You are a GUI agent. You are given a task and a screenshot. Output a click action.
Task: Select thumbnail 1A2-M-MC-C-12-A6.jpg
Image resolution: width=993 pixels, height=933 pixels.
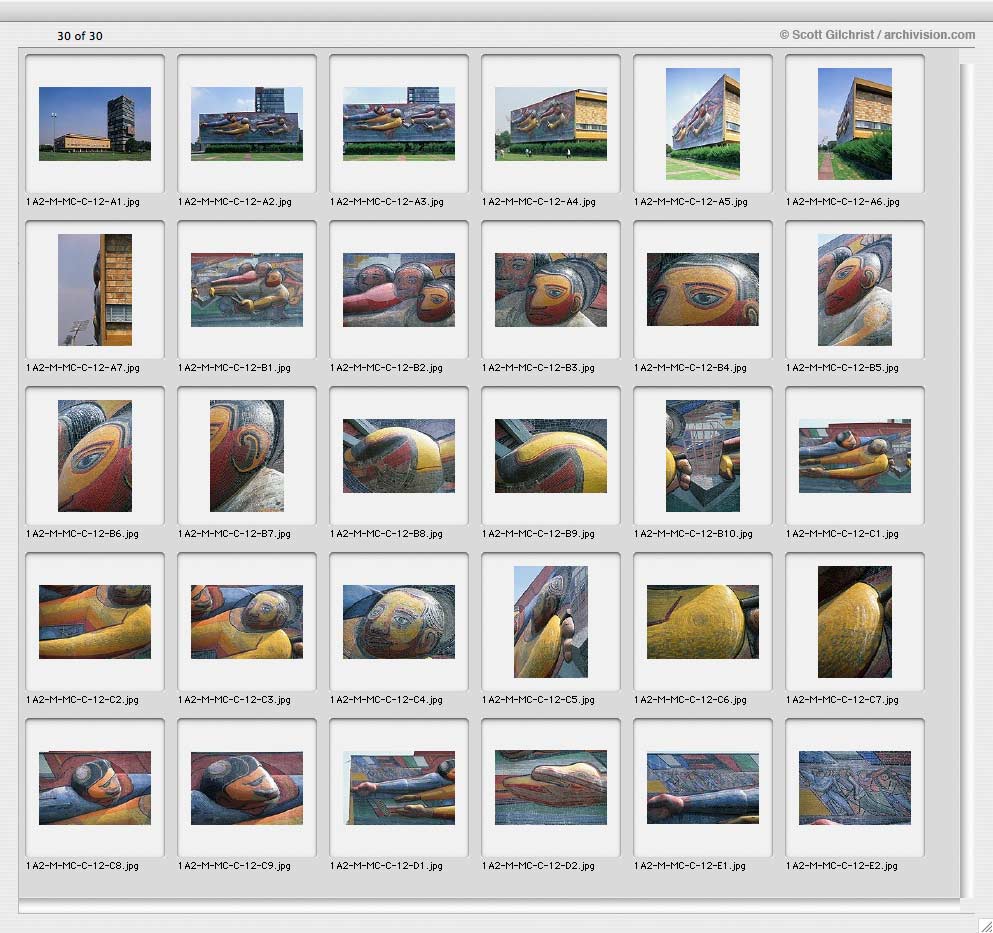855,124
